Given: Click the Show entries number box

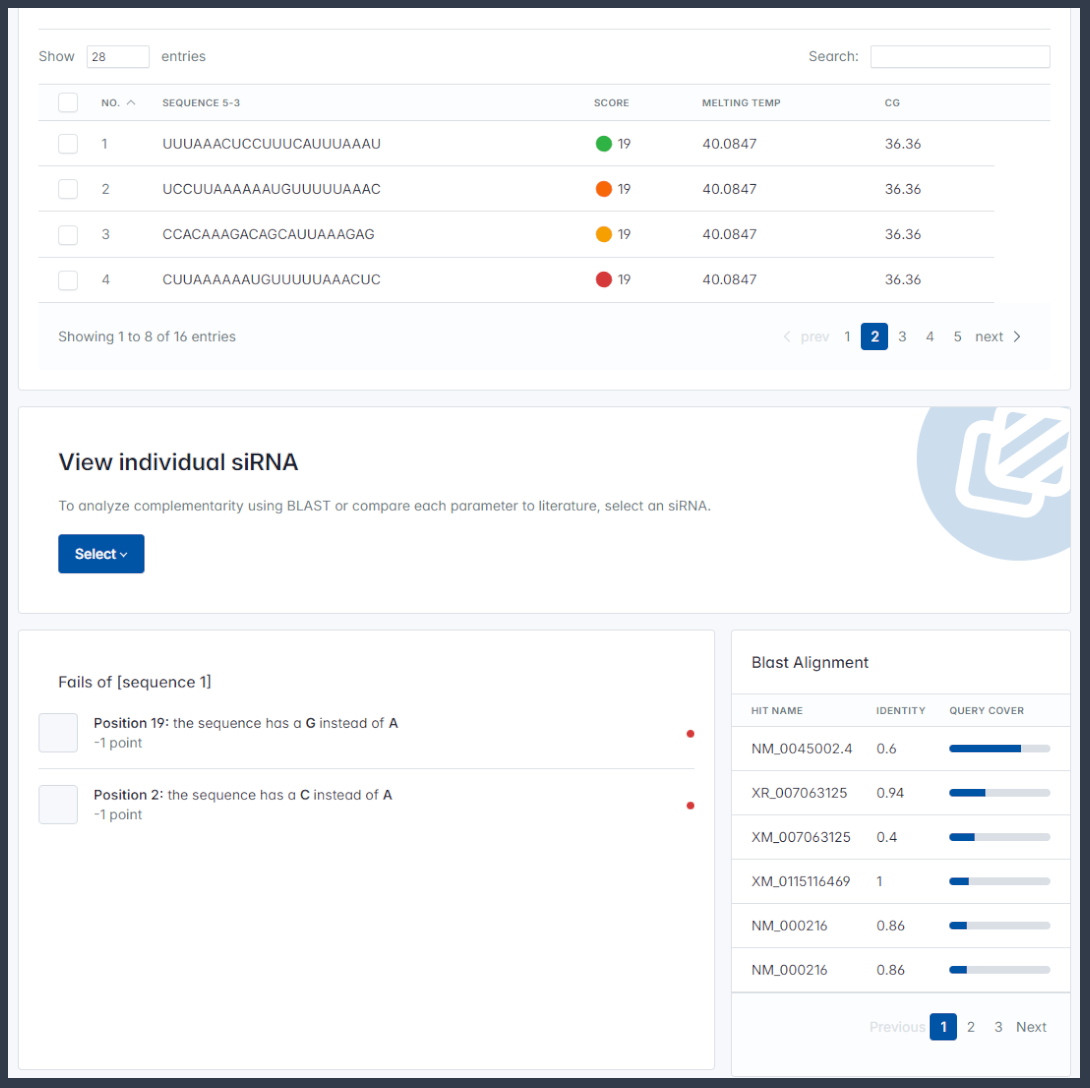Looking at the screenshot, I should 118,57.
